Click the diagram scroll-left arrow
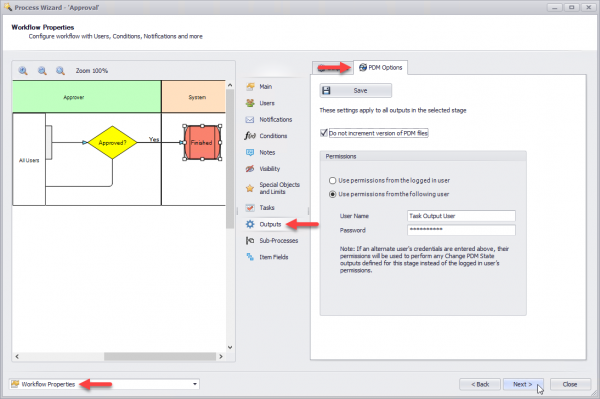600x399 pixels. tap(17, 357)
